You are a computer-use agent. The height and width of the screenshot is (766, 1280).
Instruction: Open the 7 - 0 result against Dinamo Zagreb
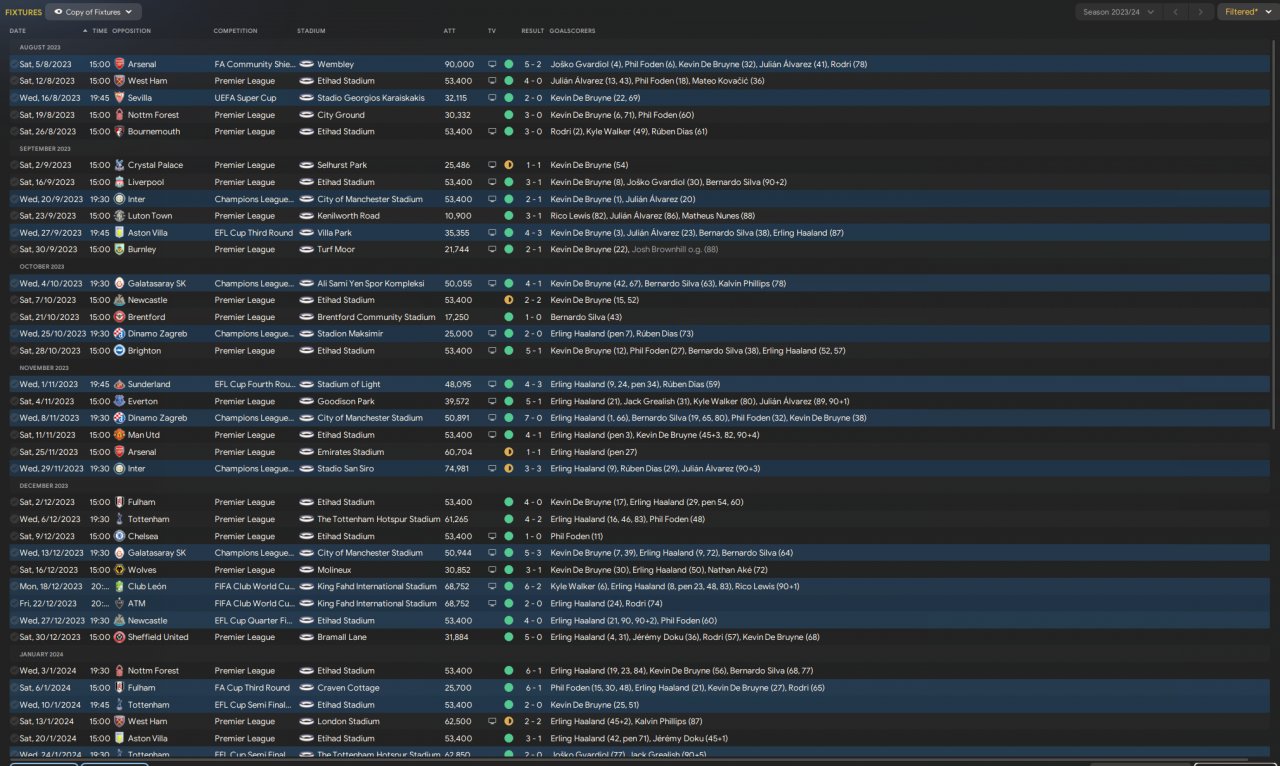(534, 418)
